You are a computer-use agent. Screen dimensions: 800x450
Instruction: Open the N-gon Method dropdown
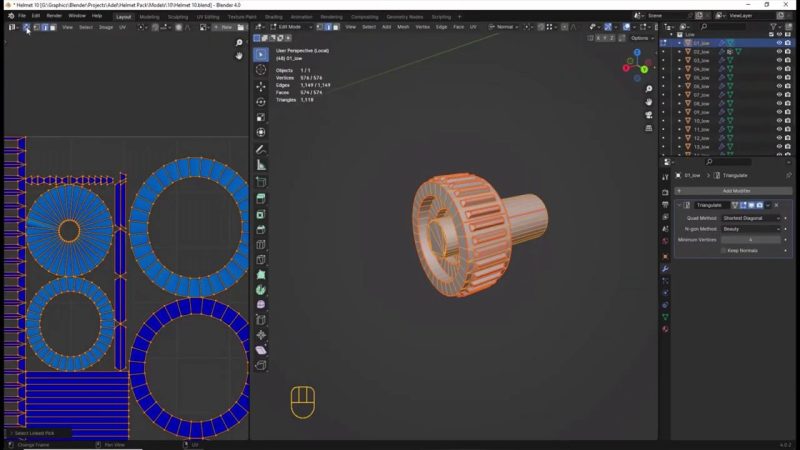coord(750,228)
